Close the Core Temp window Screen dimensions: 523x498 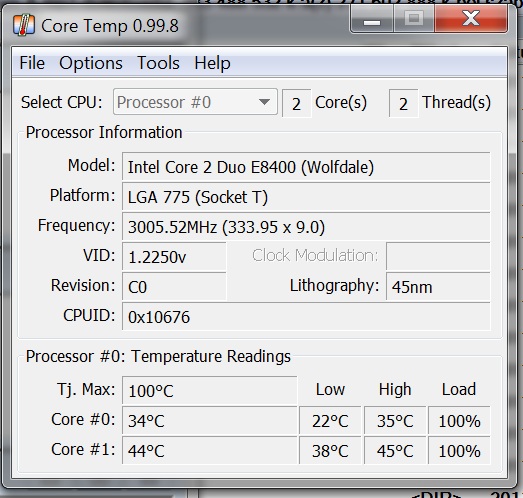click(471, 20)
